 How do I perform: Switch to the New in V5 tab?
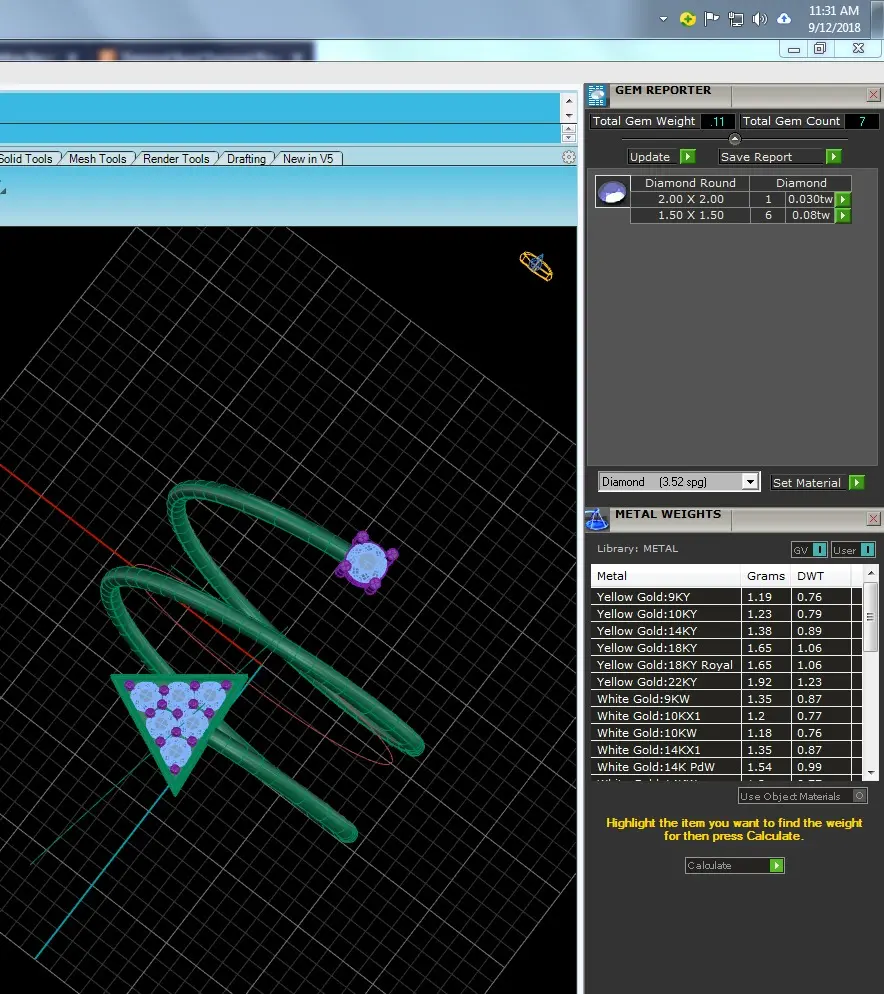tap(308, 158)
